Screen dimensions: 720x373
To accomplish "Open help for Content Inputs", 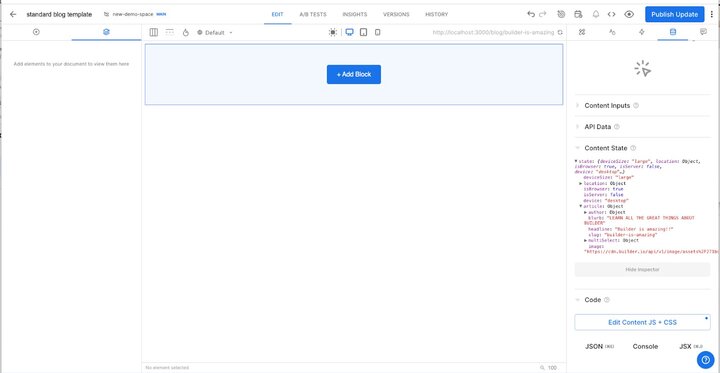I will (636, 105).
